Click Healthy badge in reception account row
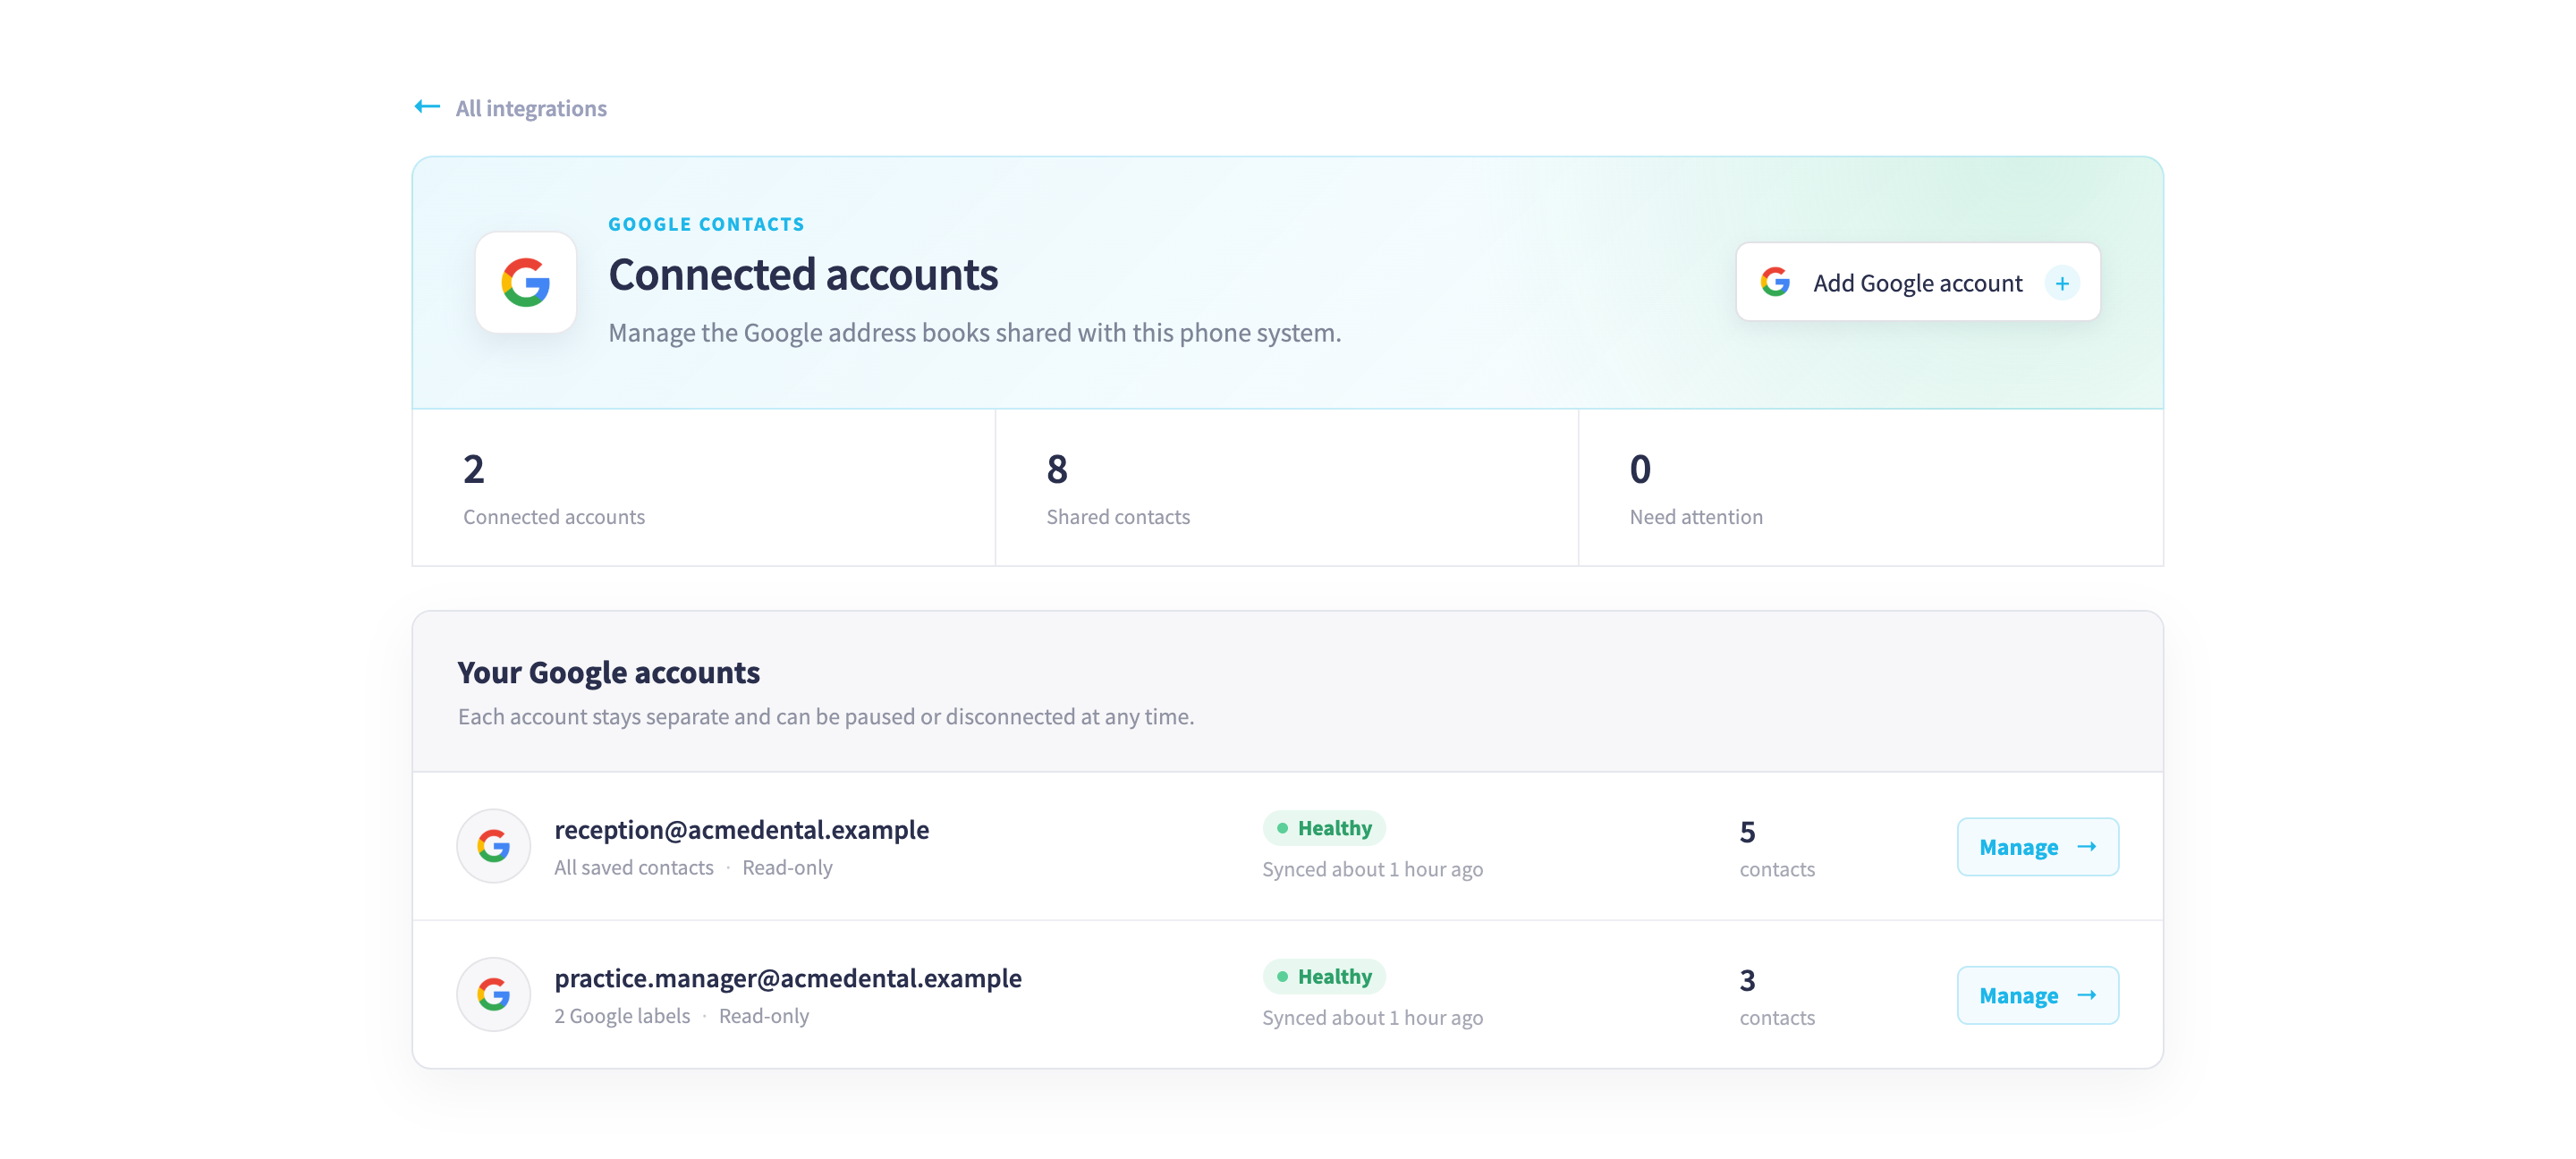The image size is (2576, 1159). pos(1324,827)
